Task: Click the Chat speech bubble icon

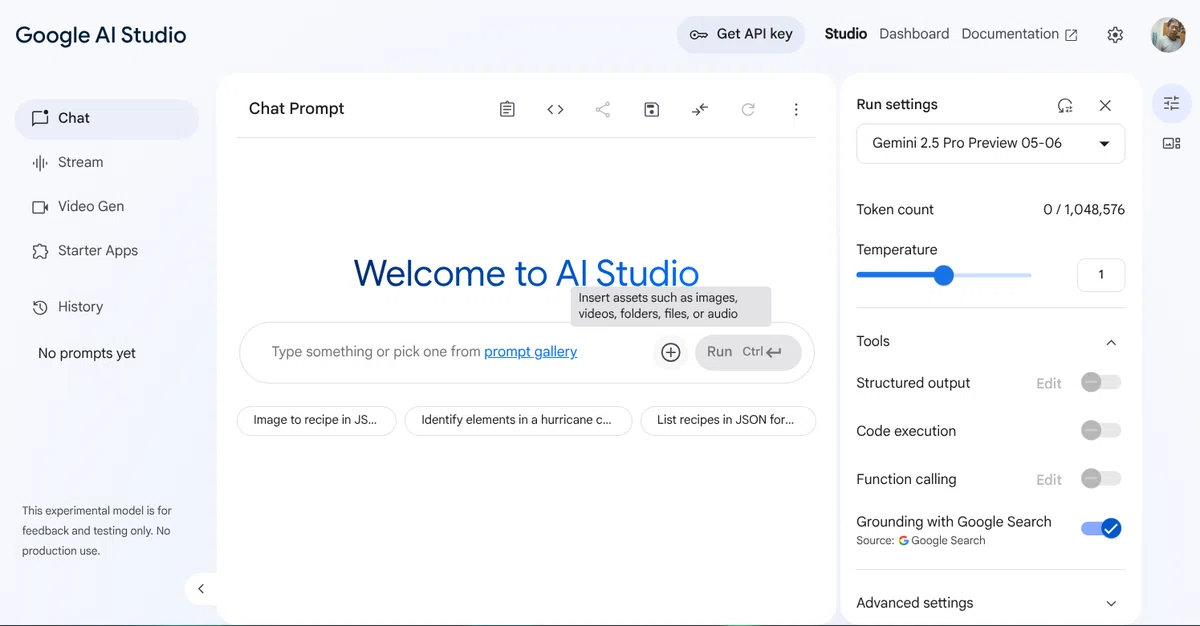Action: tap(40, 118)
